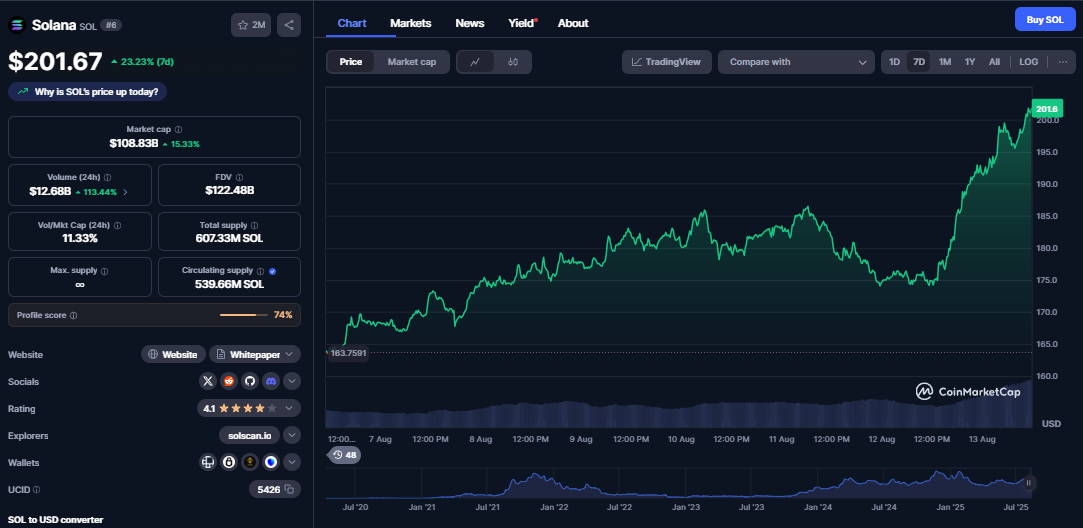1083x528 pixels.
Task: Show Vol/Mkt Cap info icon
Action: 117,225
